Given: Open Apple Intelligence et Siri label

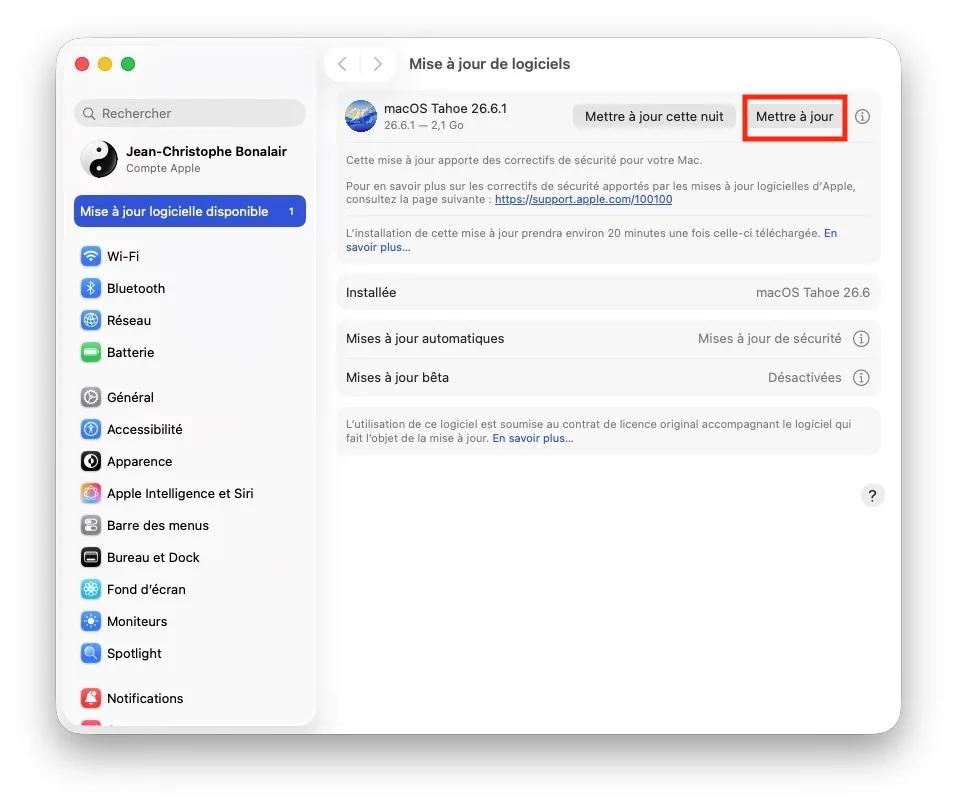Looking at the screenshot, I should click(180, 494).
